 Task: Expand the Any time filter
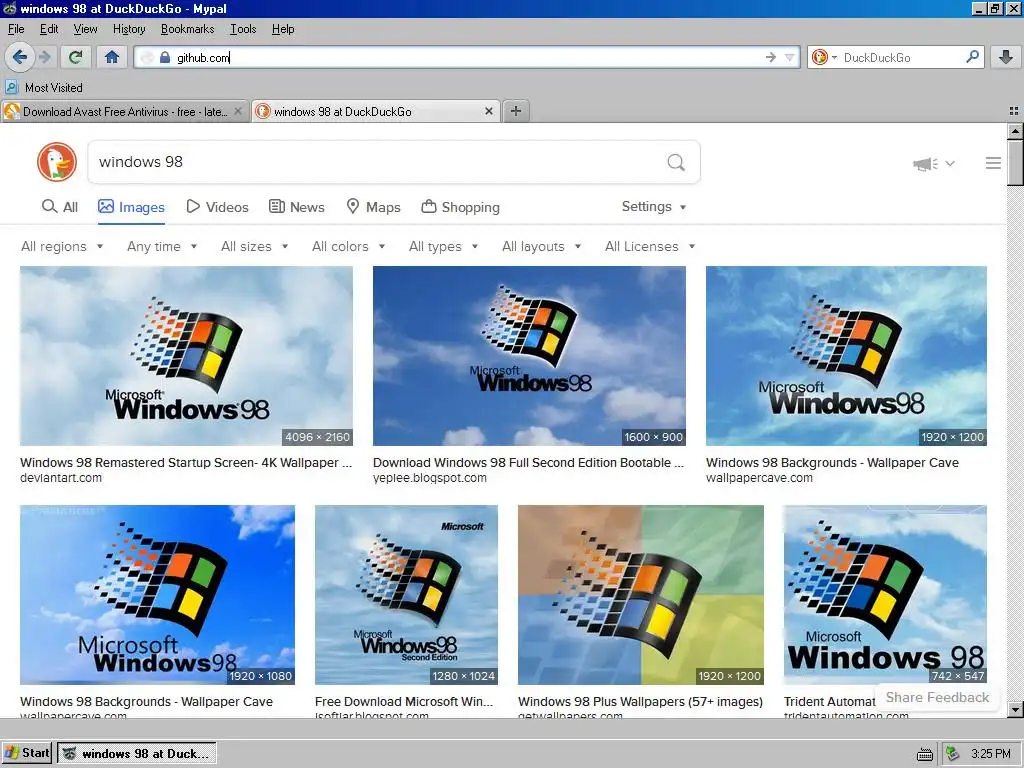point(162,246)
